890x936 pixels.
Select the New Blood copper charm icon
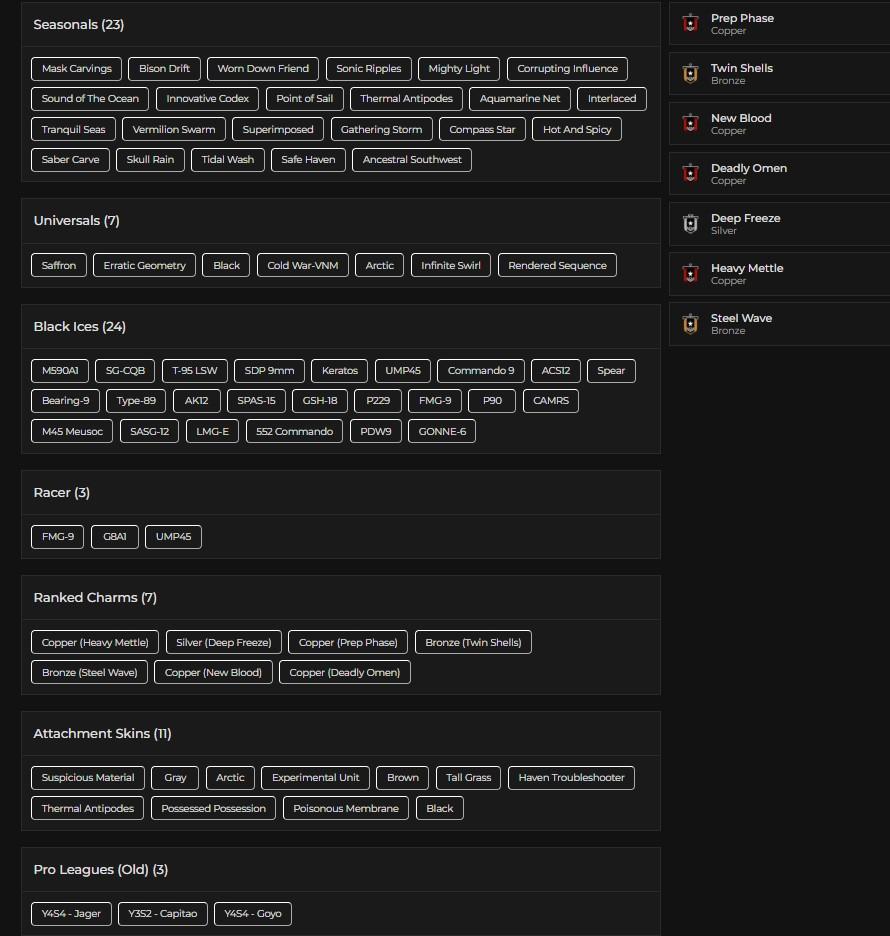pyautogui.click(x=690, y=124)
